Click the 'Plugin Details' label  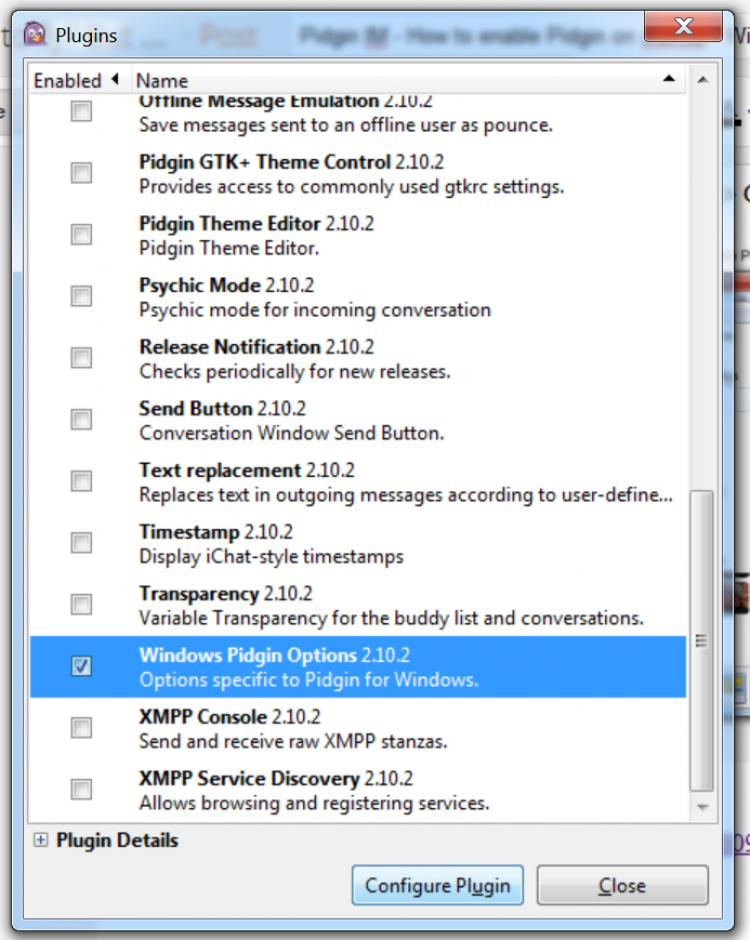point(117,840)
